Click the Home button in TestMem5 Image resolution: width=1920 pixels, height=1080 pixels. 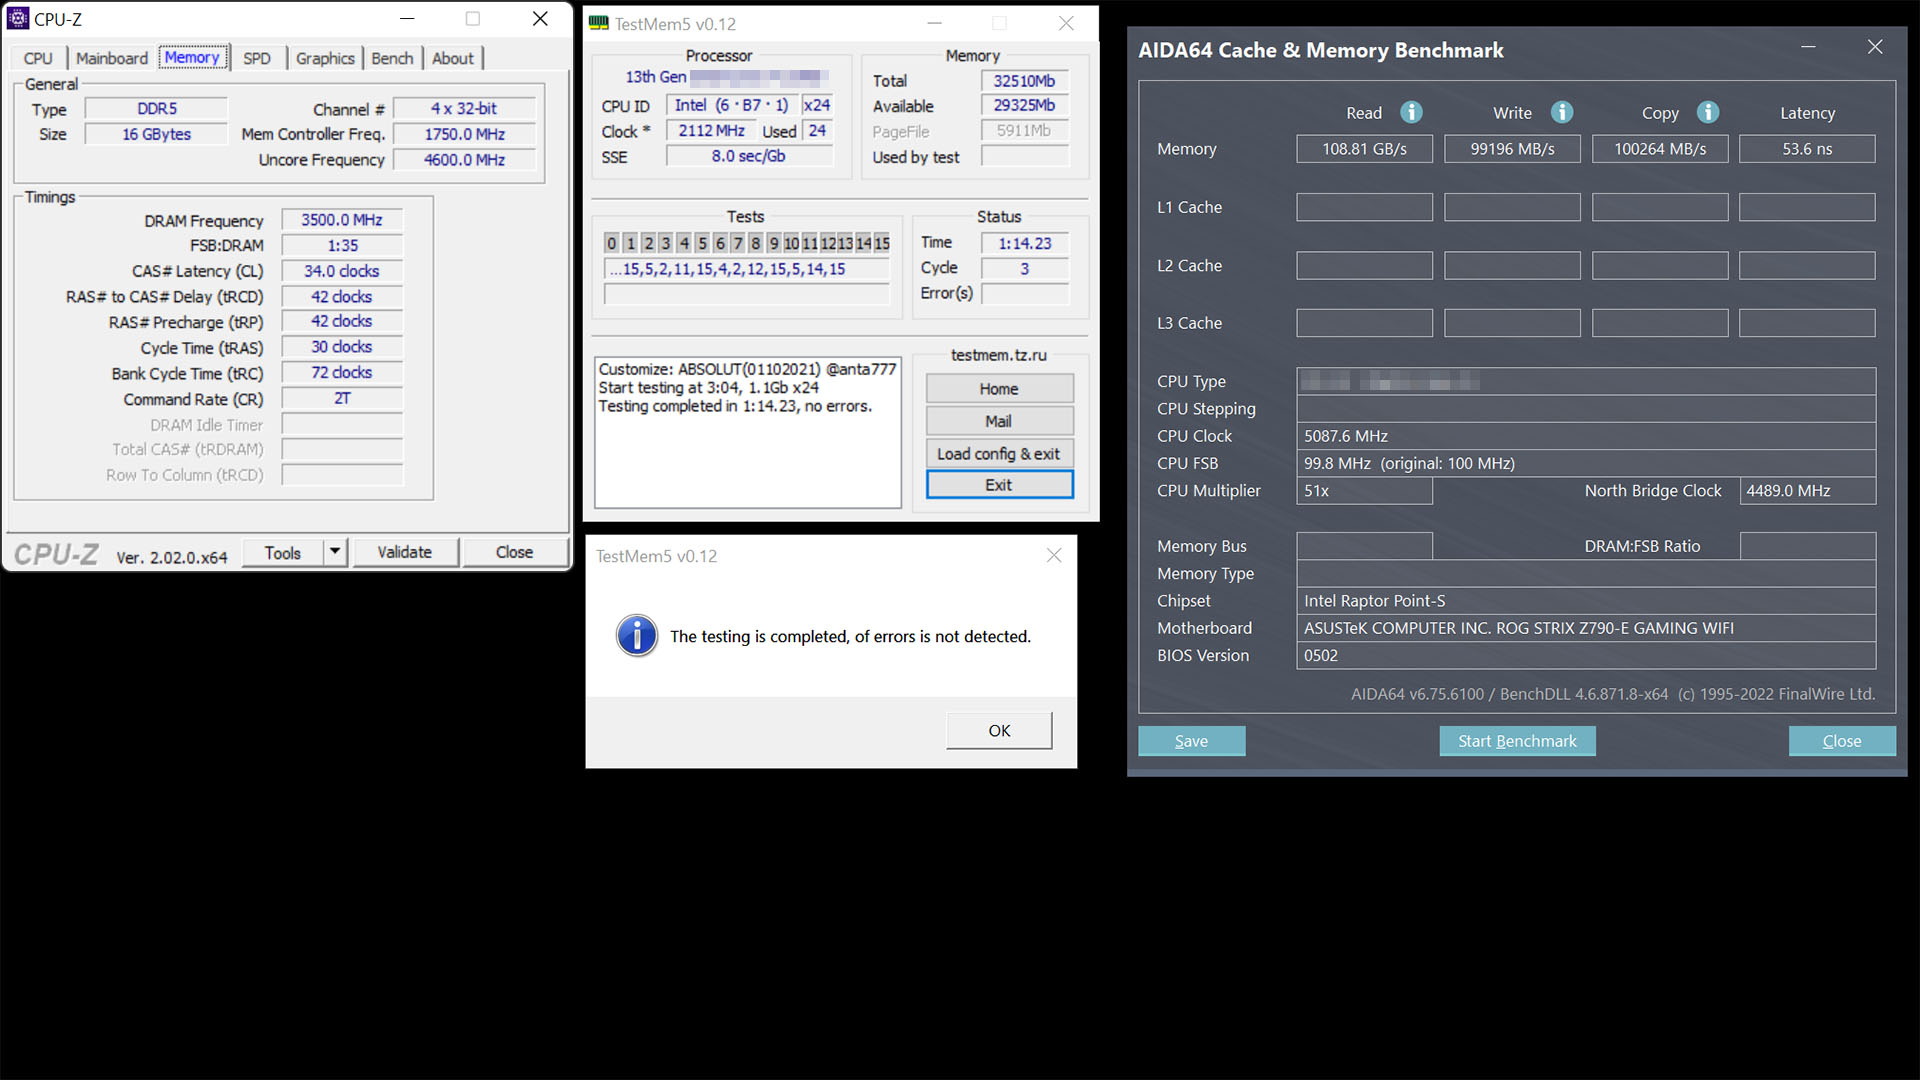[x=998, y=389]
